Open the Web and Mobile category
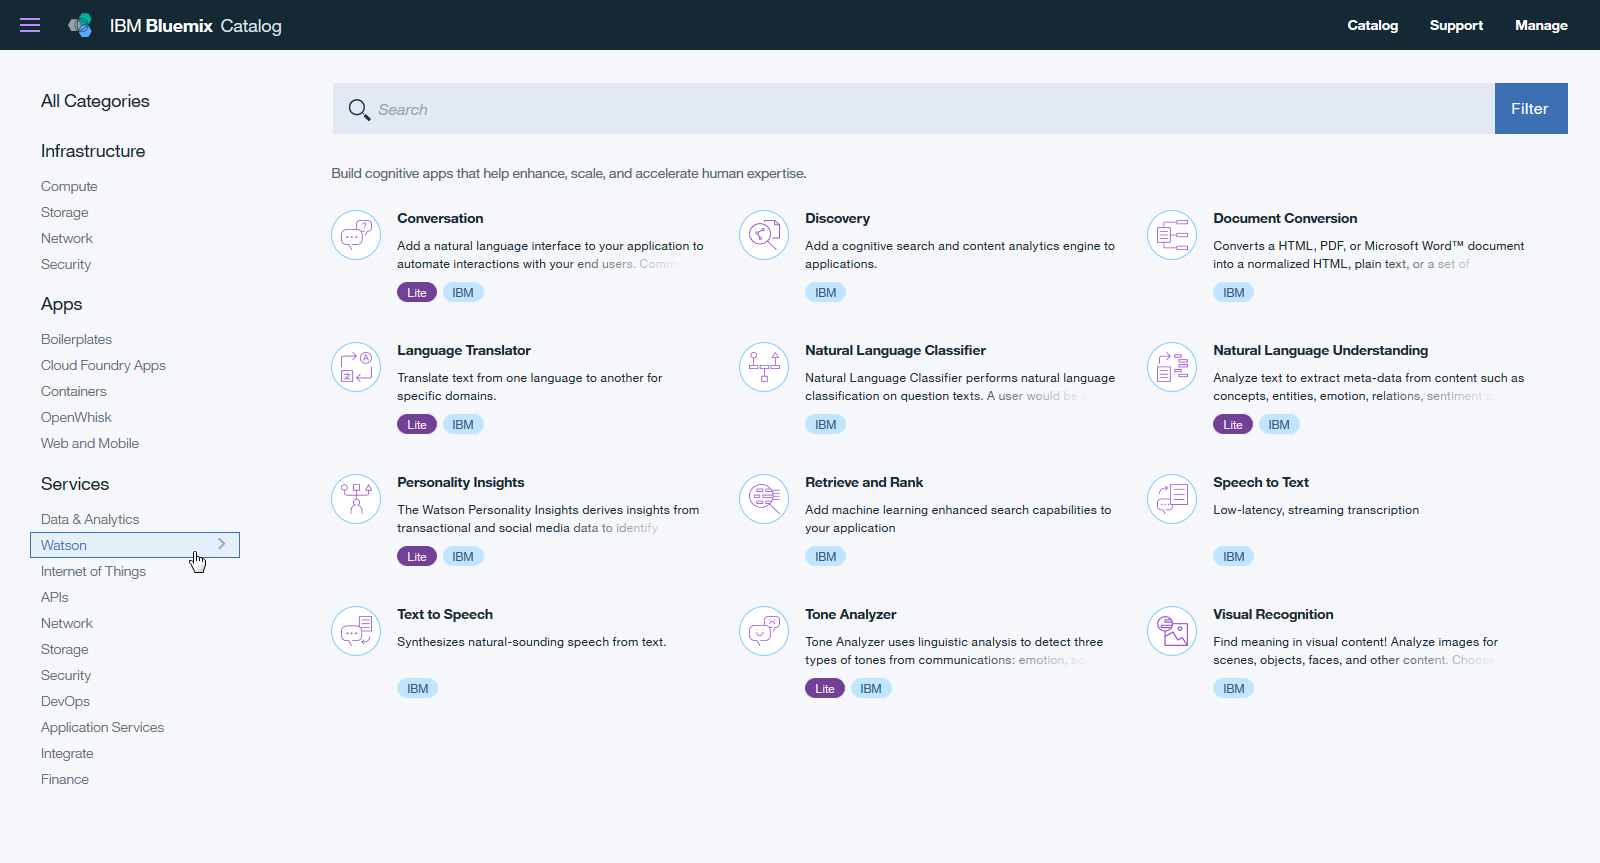 [90, 443]
